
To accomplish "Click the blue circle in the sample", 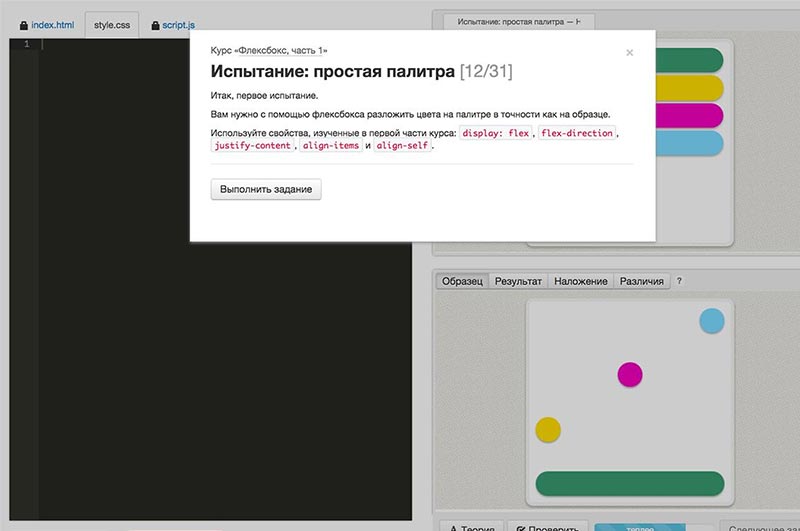I will click(x=711, y=321).
